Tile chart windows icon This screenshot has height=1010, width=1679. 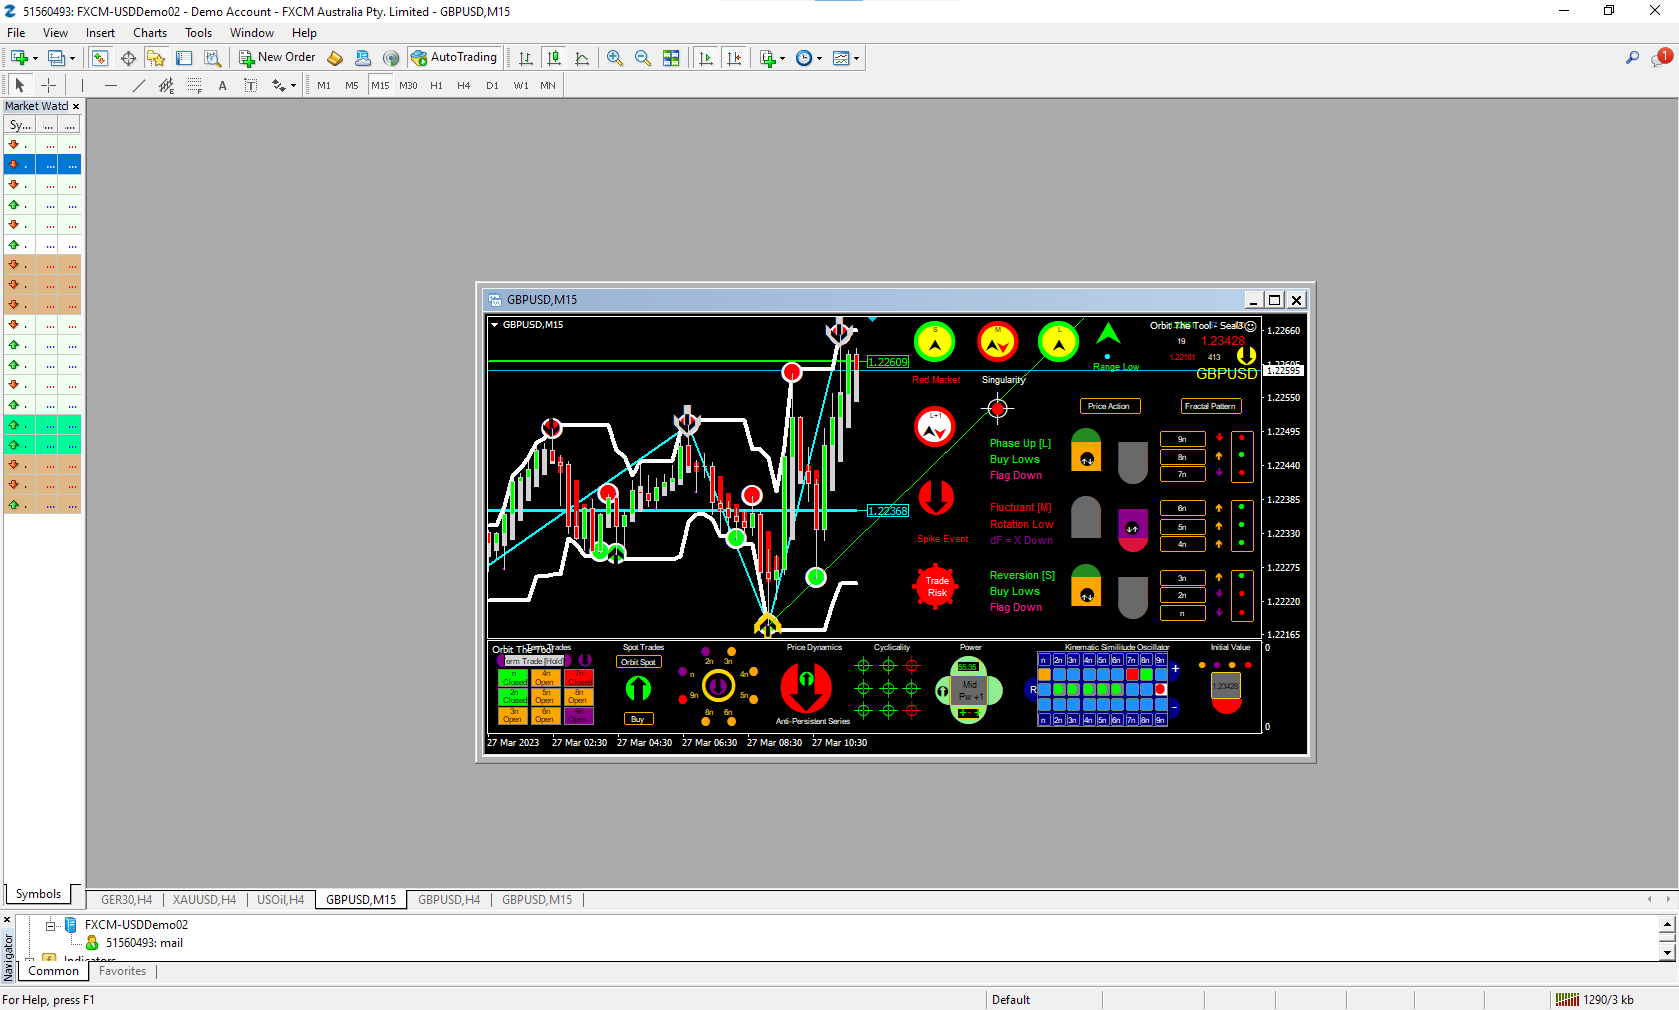coord(671,58)
